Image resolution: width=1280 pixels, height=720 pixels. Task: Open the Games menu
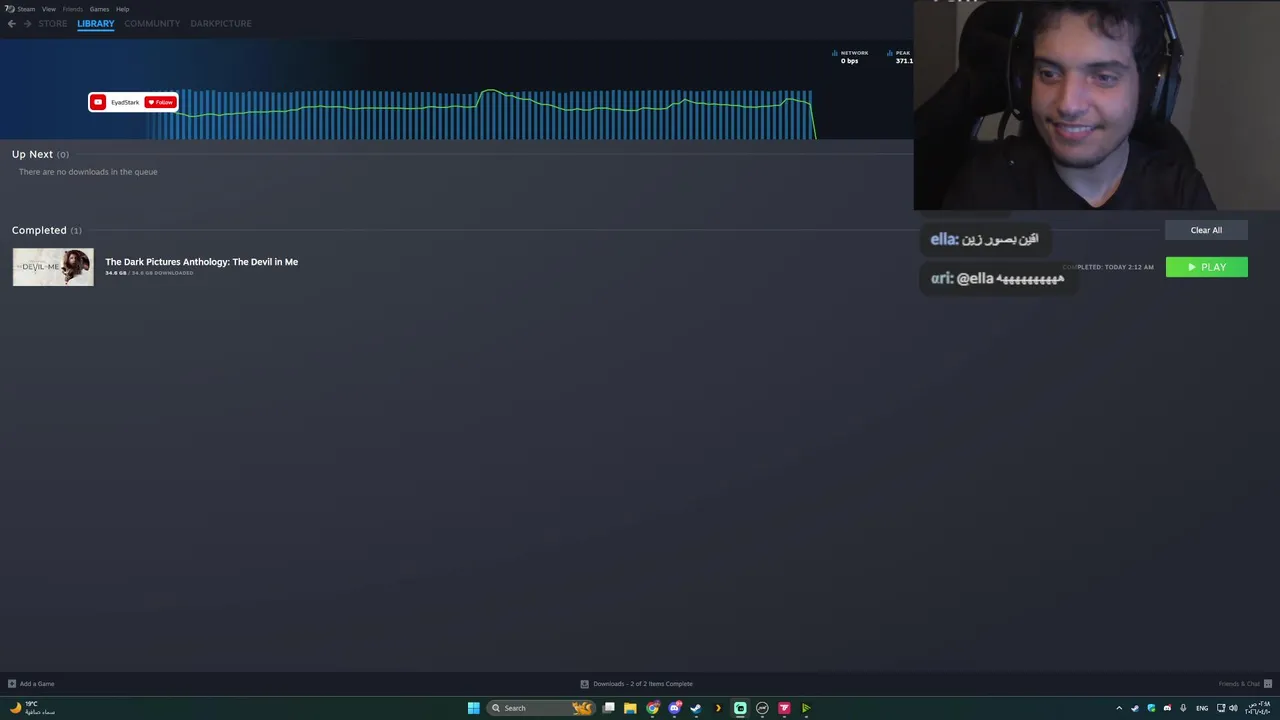100,9
